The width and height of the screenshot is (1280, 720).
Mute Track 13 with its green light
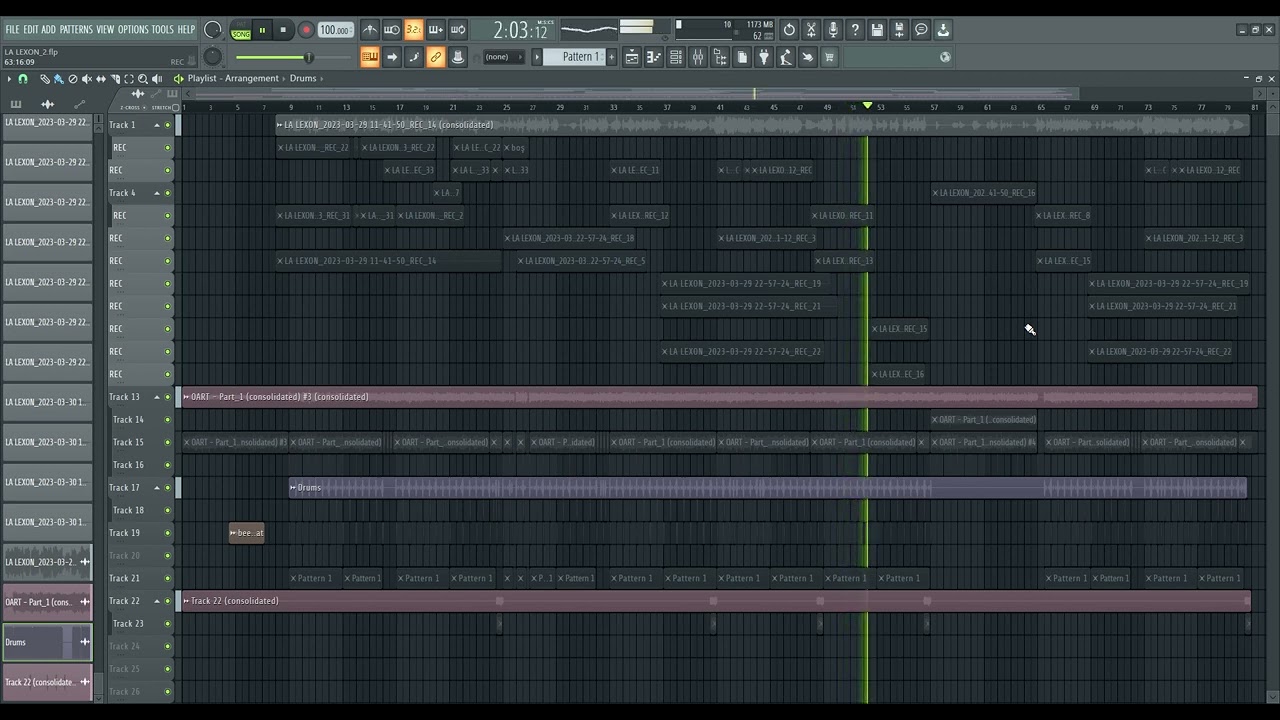pos(167,397)
